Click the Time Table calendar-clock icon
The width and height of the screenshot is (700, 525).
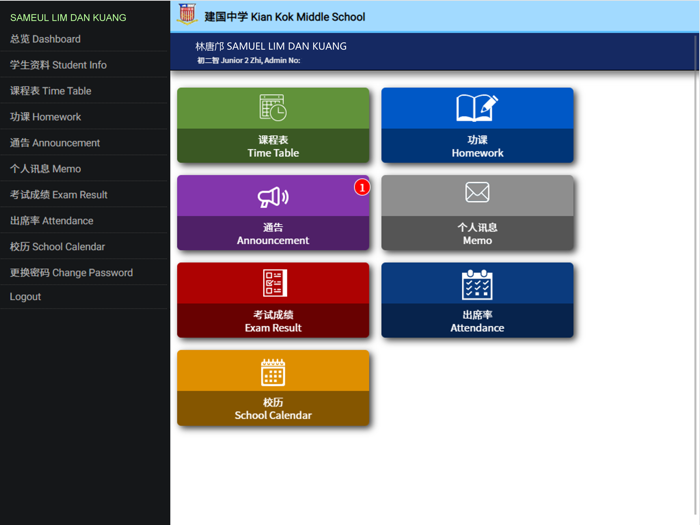coord(273,108)
